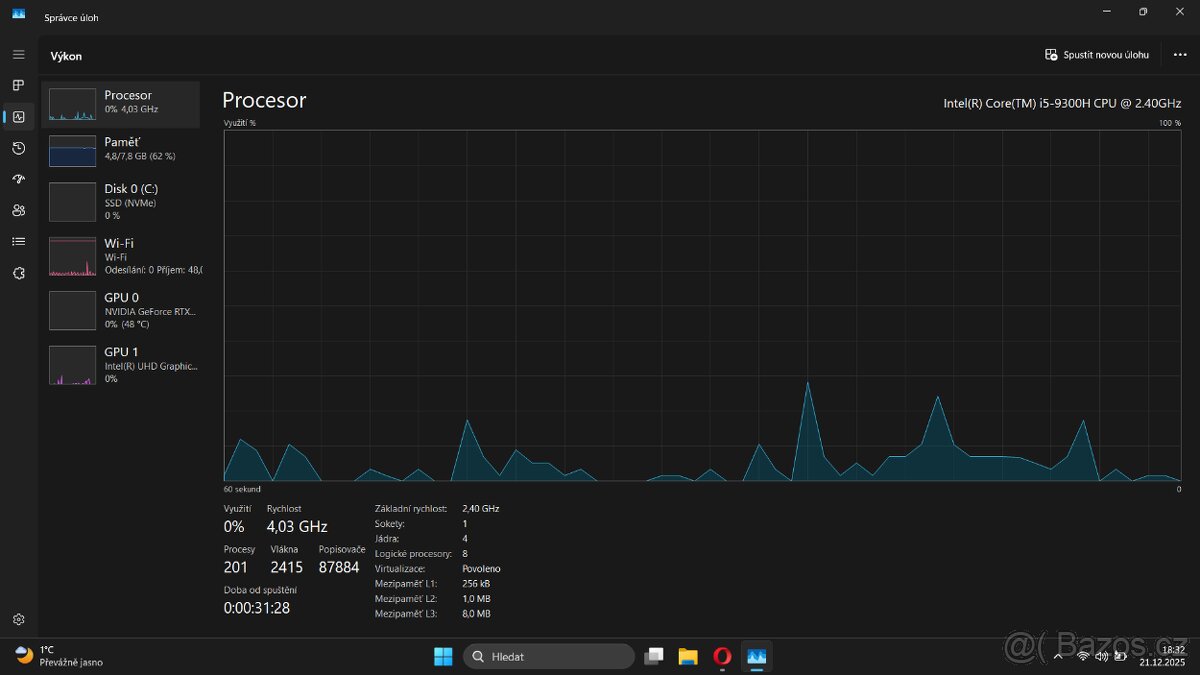Open the Details list page icon

tap(18, 241)
